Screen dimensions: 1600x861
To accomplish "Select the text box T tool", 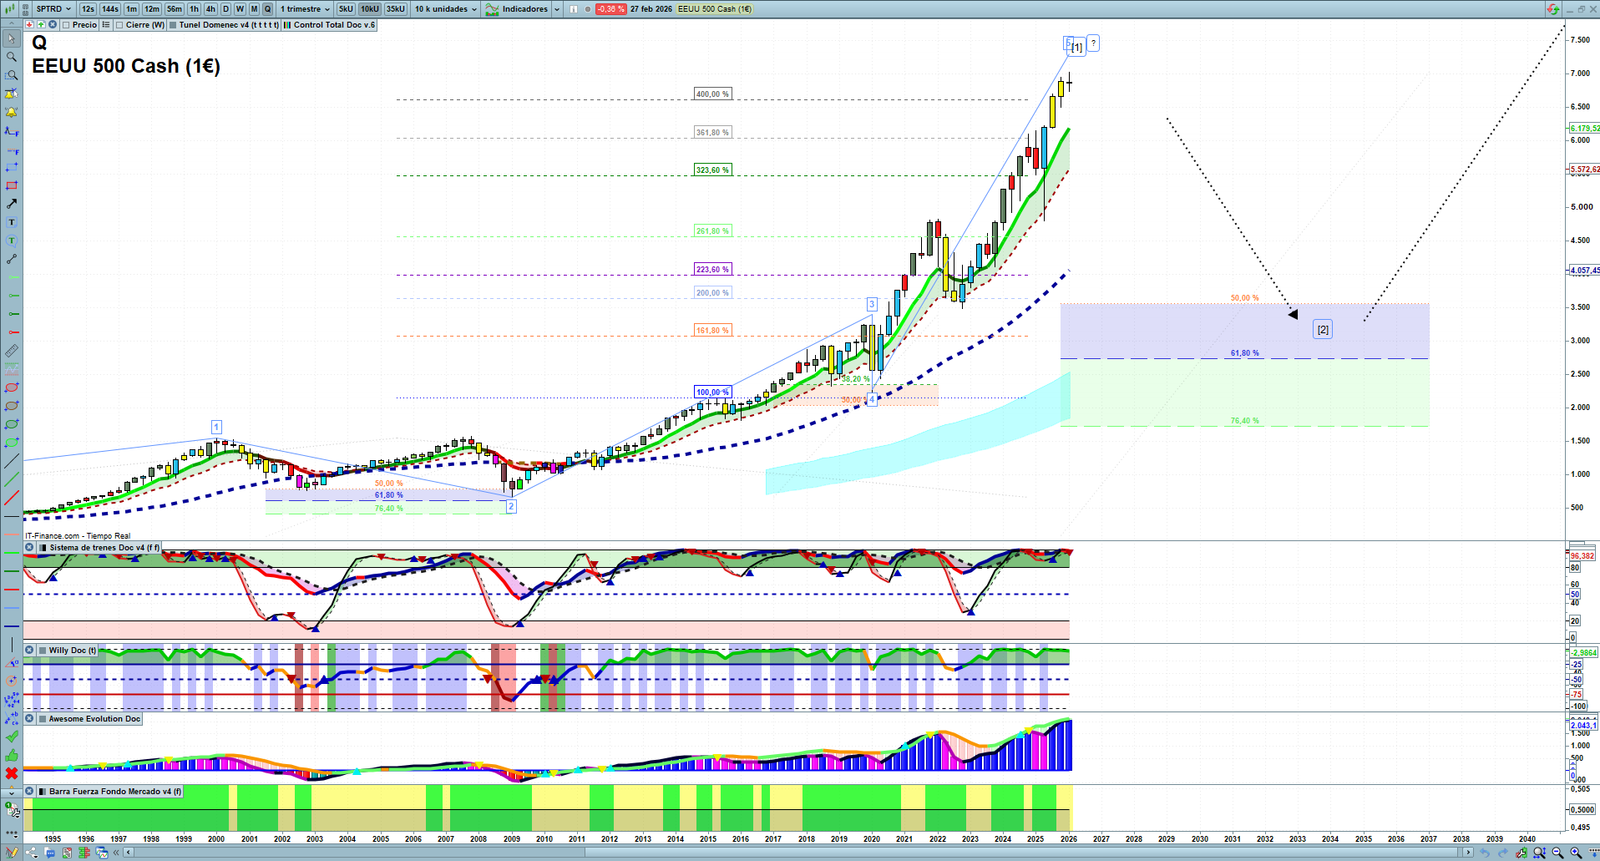I will tap(11, 222).
